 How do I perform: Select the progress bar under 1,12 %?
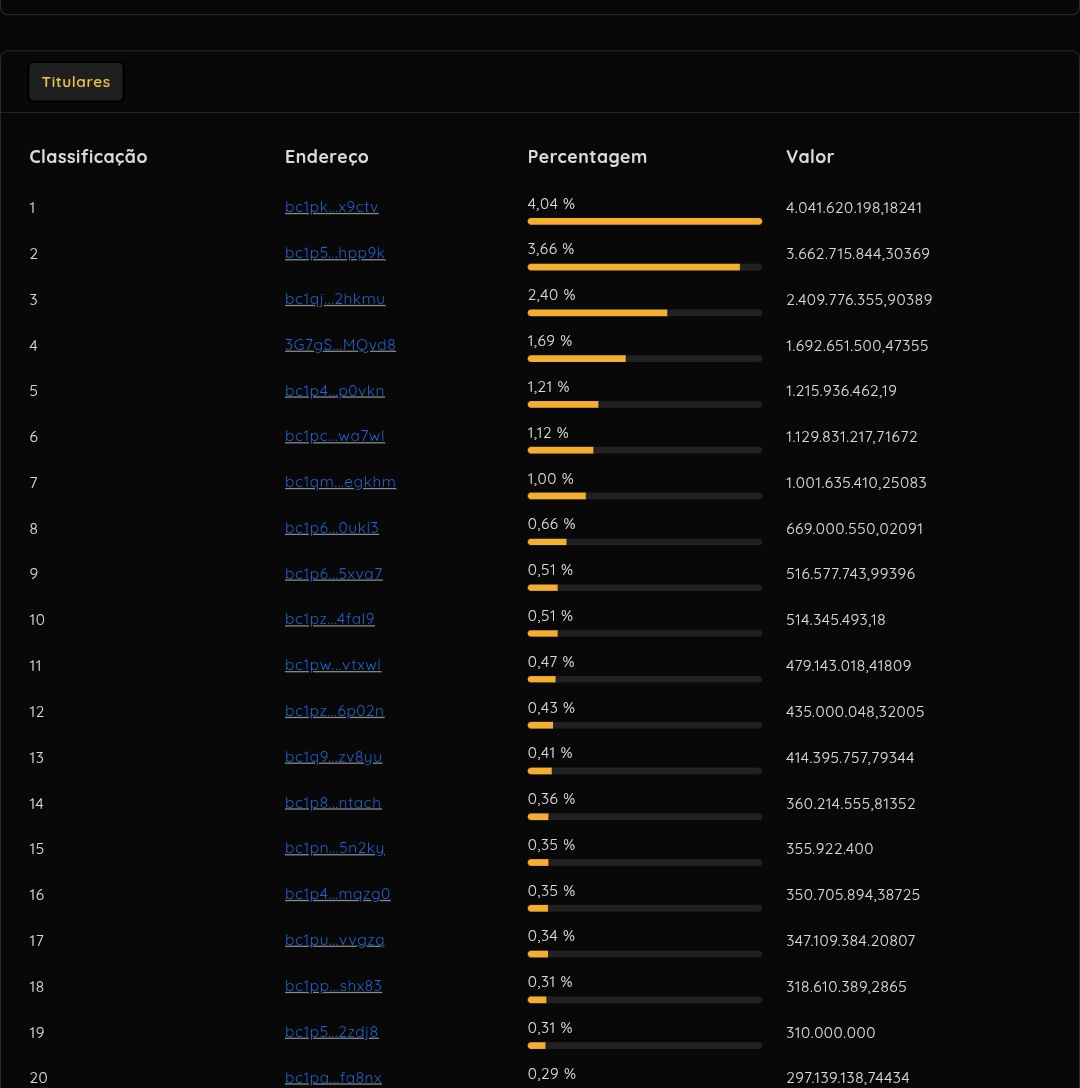click(x=645, y=450)
